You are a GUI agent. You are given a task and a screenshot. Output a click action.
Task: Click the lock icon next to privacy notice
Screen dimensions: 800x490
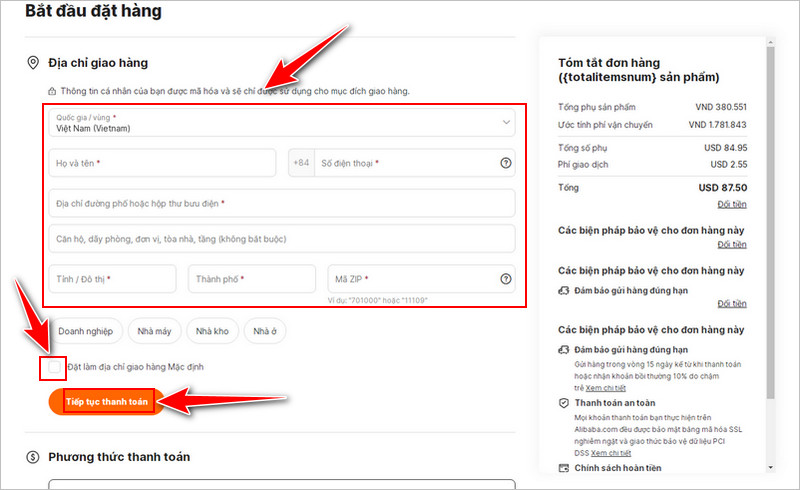coord(52,91)
